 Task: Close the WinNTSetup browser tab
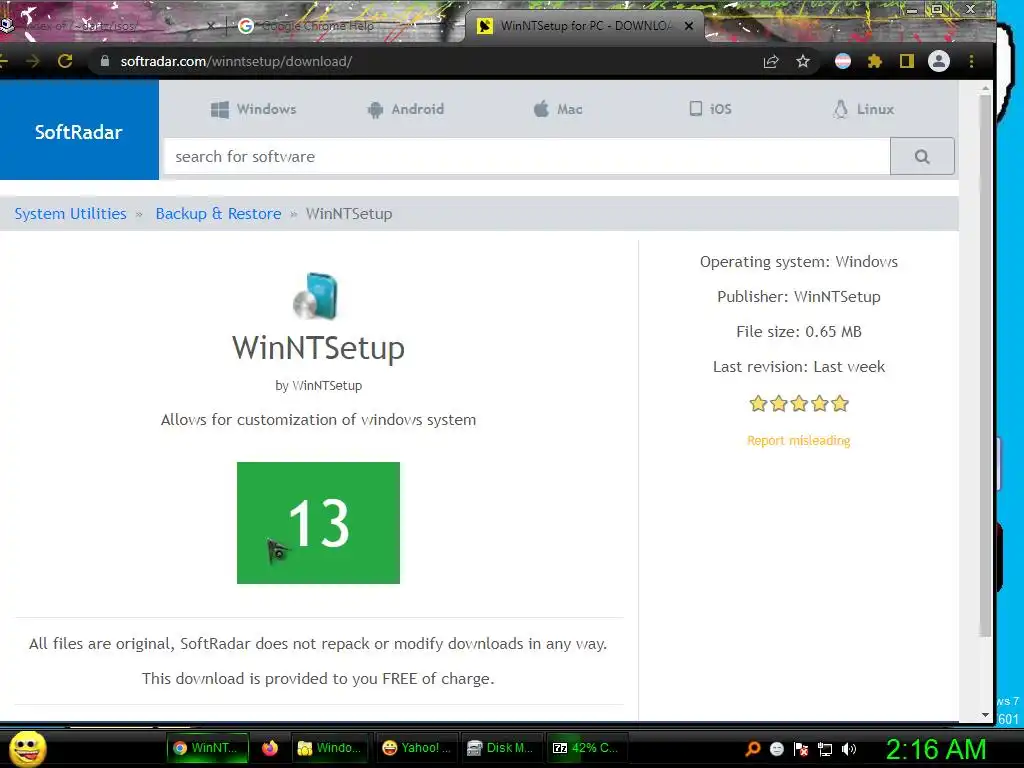pyautogui.click(x=688, y=26)
